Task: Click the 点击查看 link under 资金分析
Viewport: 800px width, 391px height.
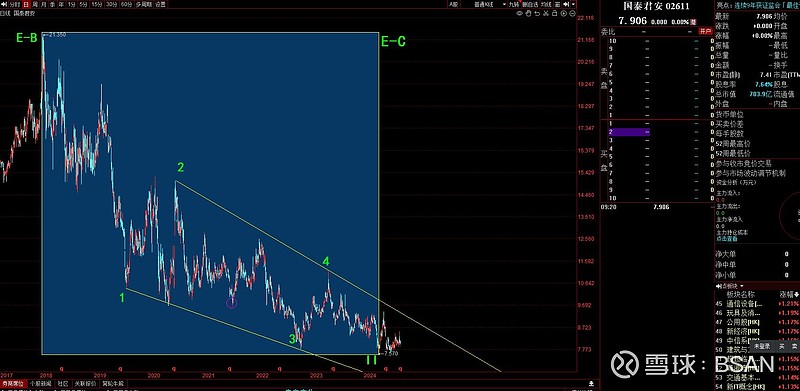Action: (x=726, y=238)
